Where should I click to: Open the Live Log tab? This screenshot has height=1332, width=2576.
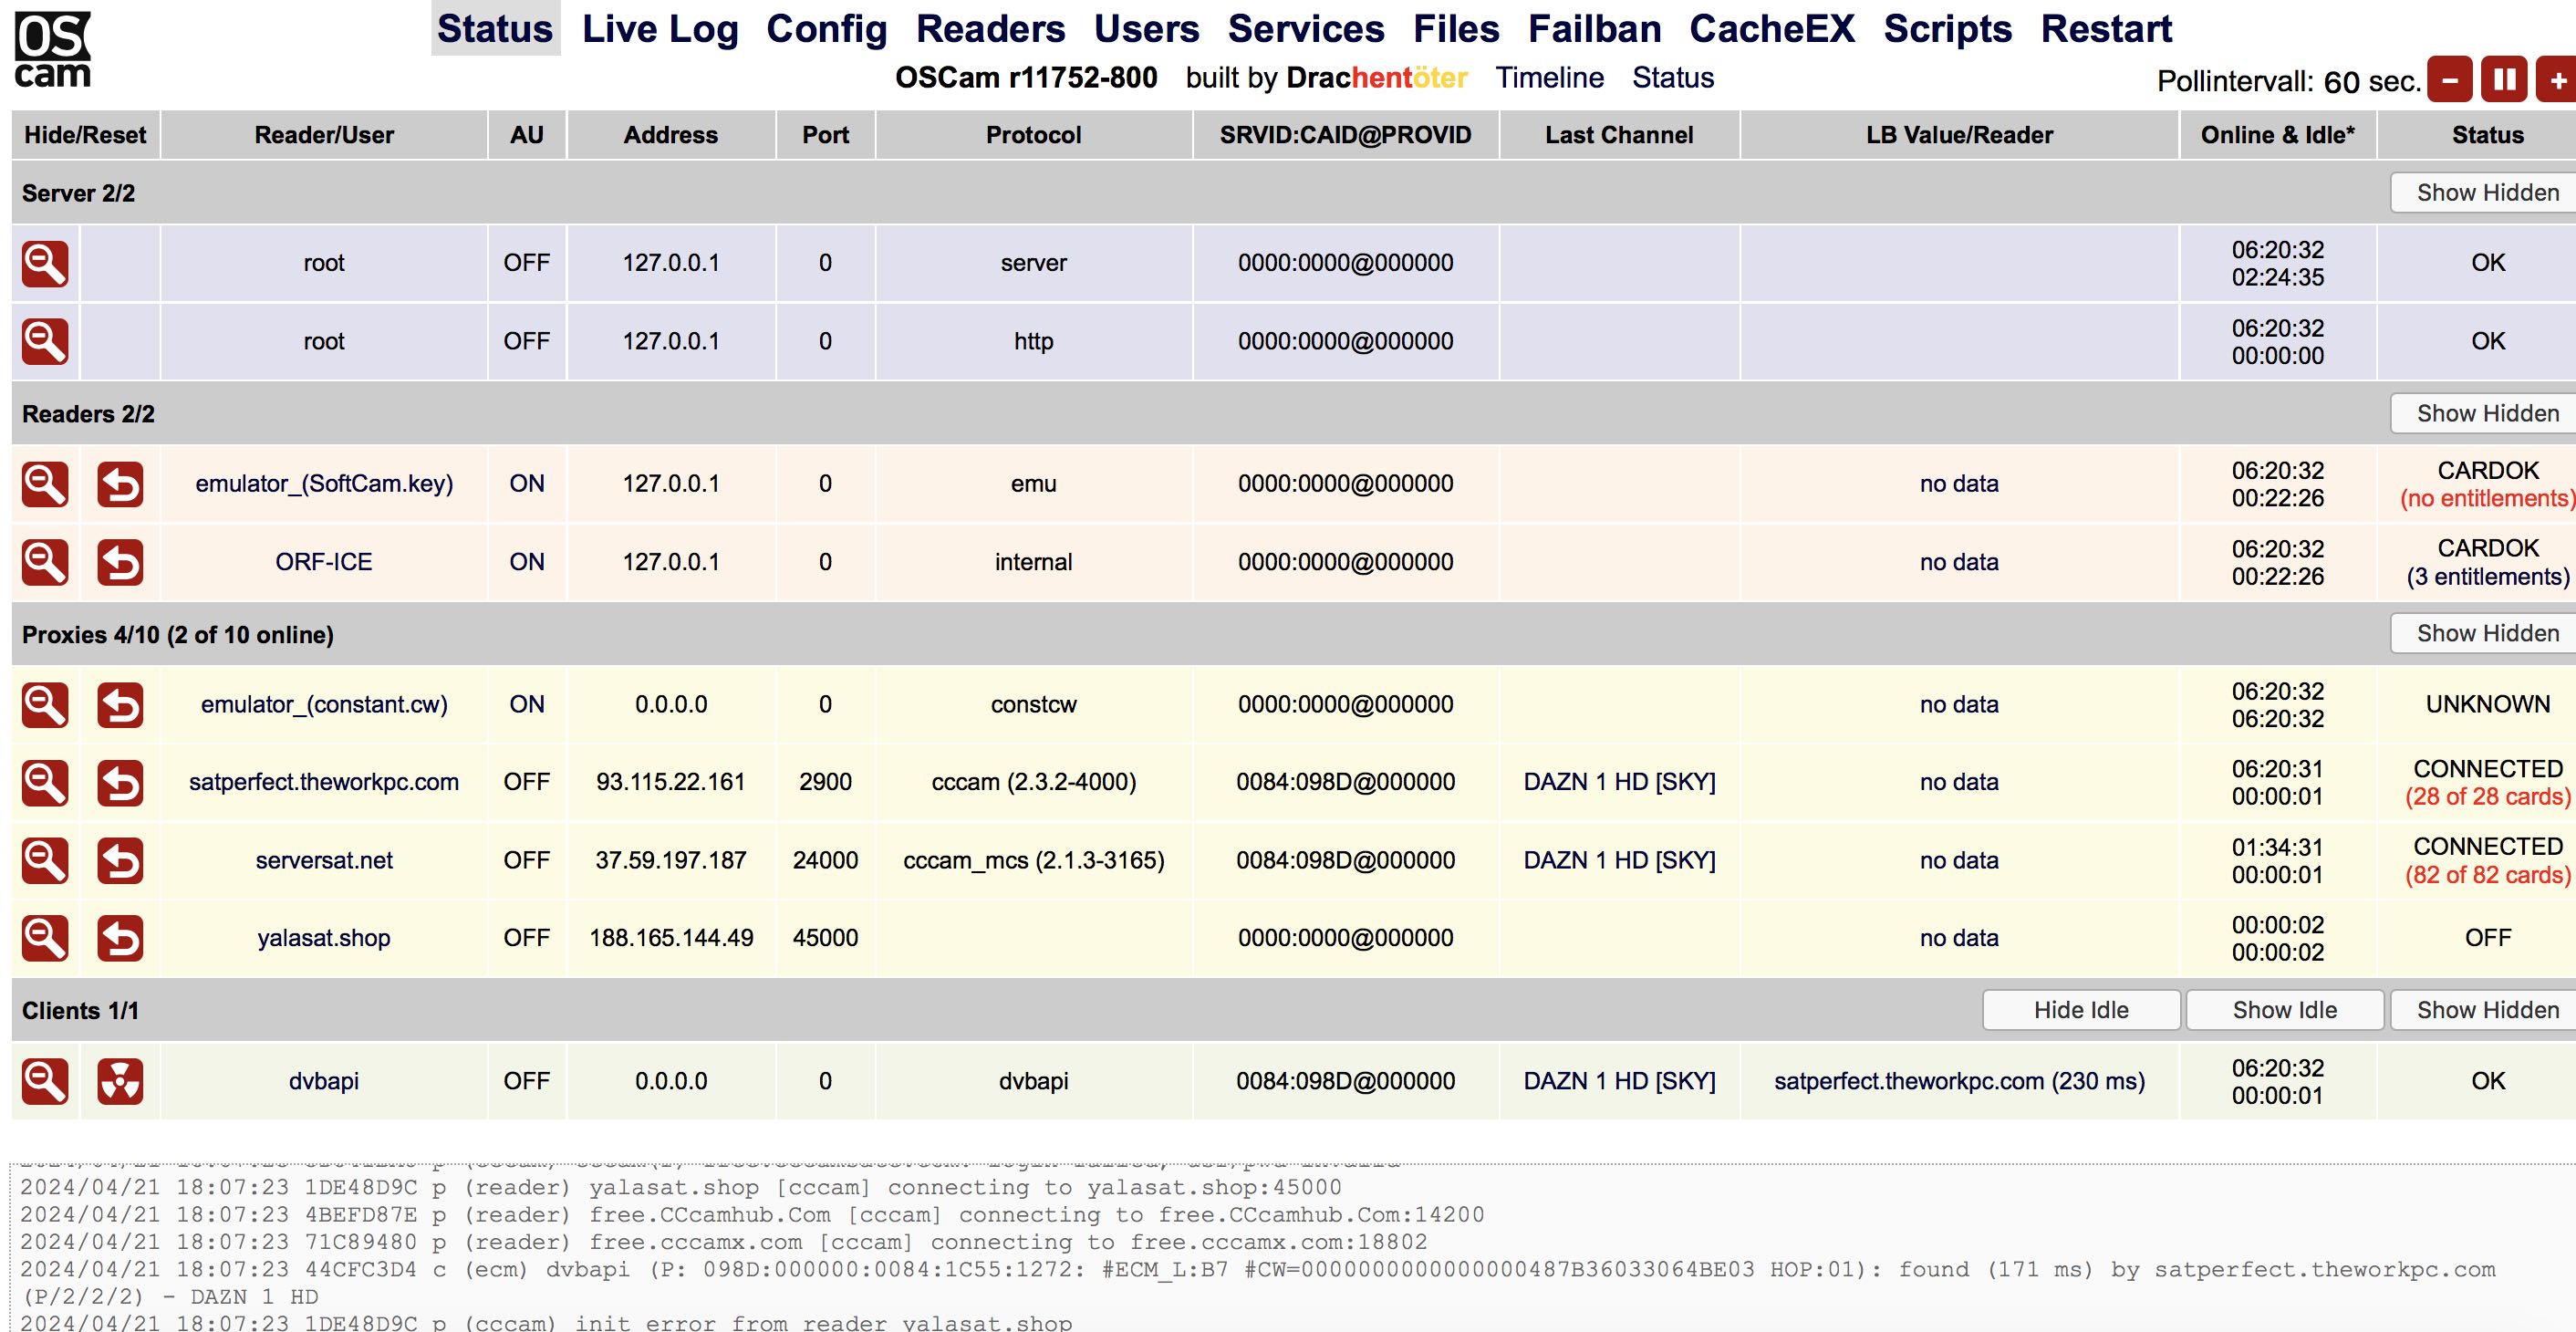click(x=660, y=29)
